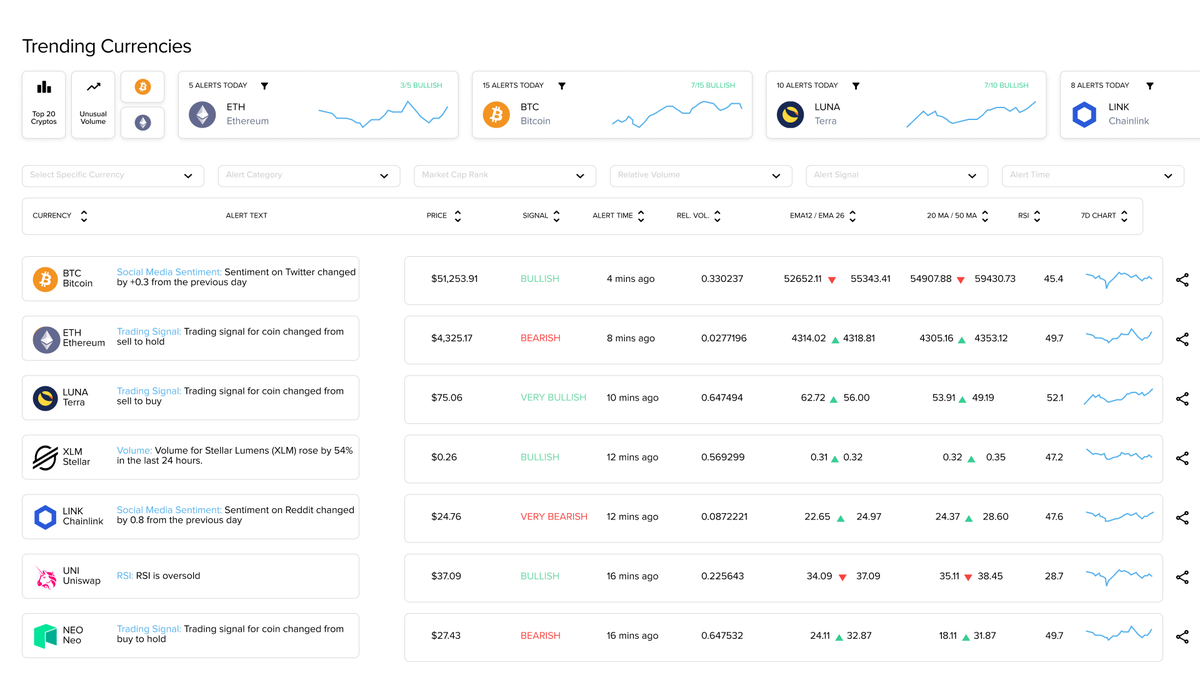Click Social Media Sentiment link in BTC row

tap(169, 273)
